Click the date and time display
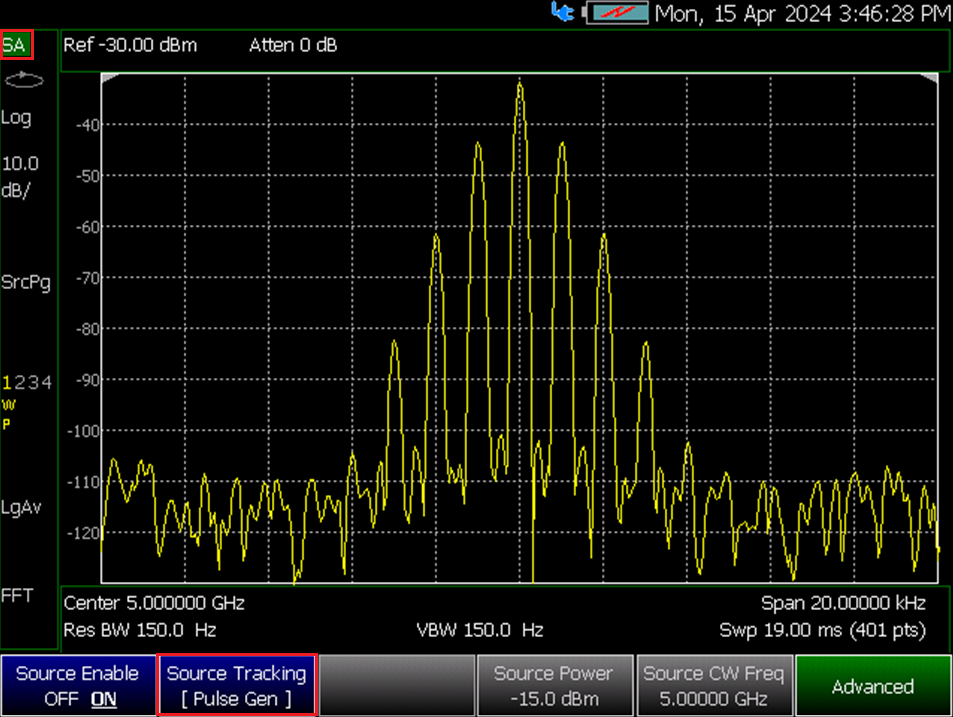Image resolution: width=953 pixels, height=717 pixels. [803, 13]
